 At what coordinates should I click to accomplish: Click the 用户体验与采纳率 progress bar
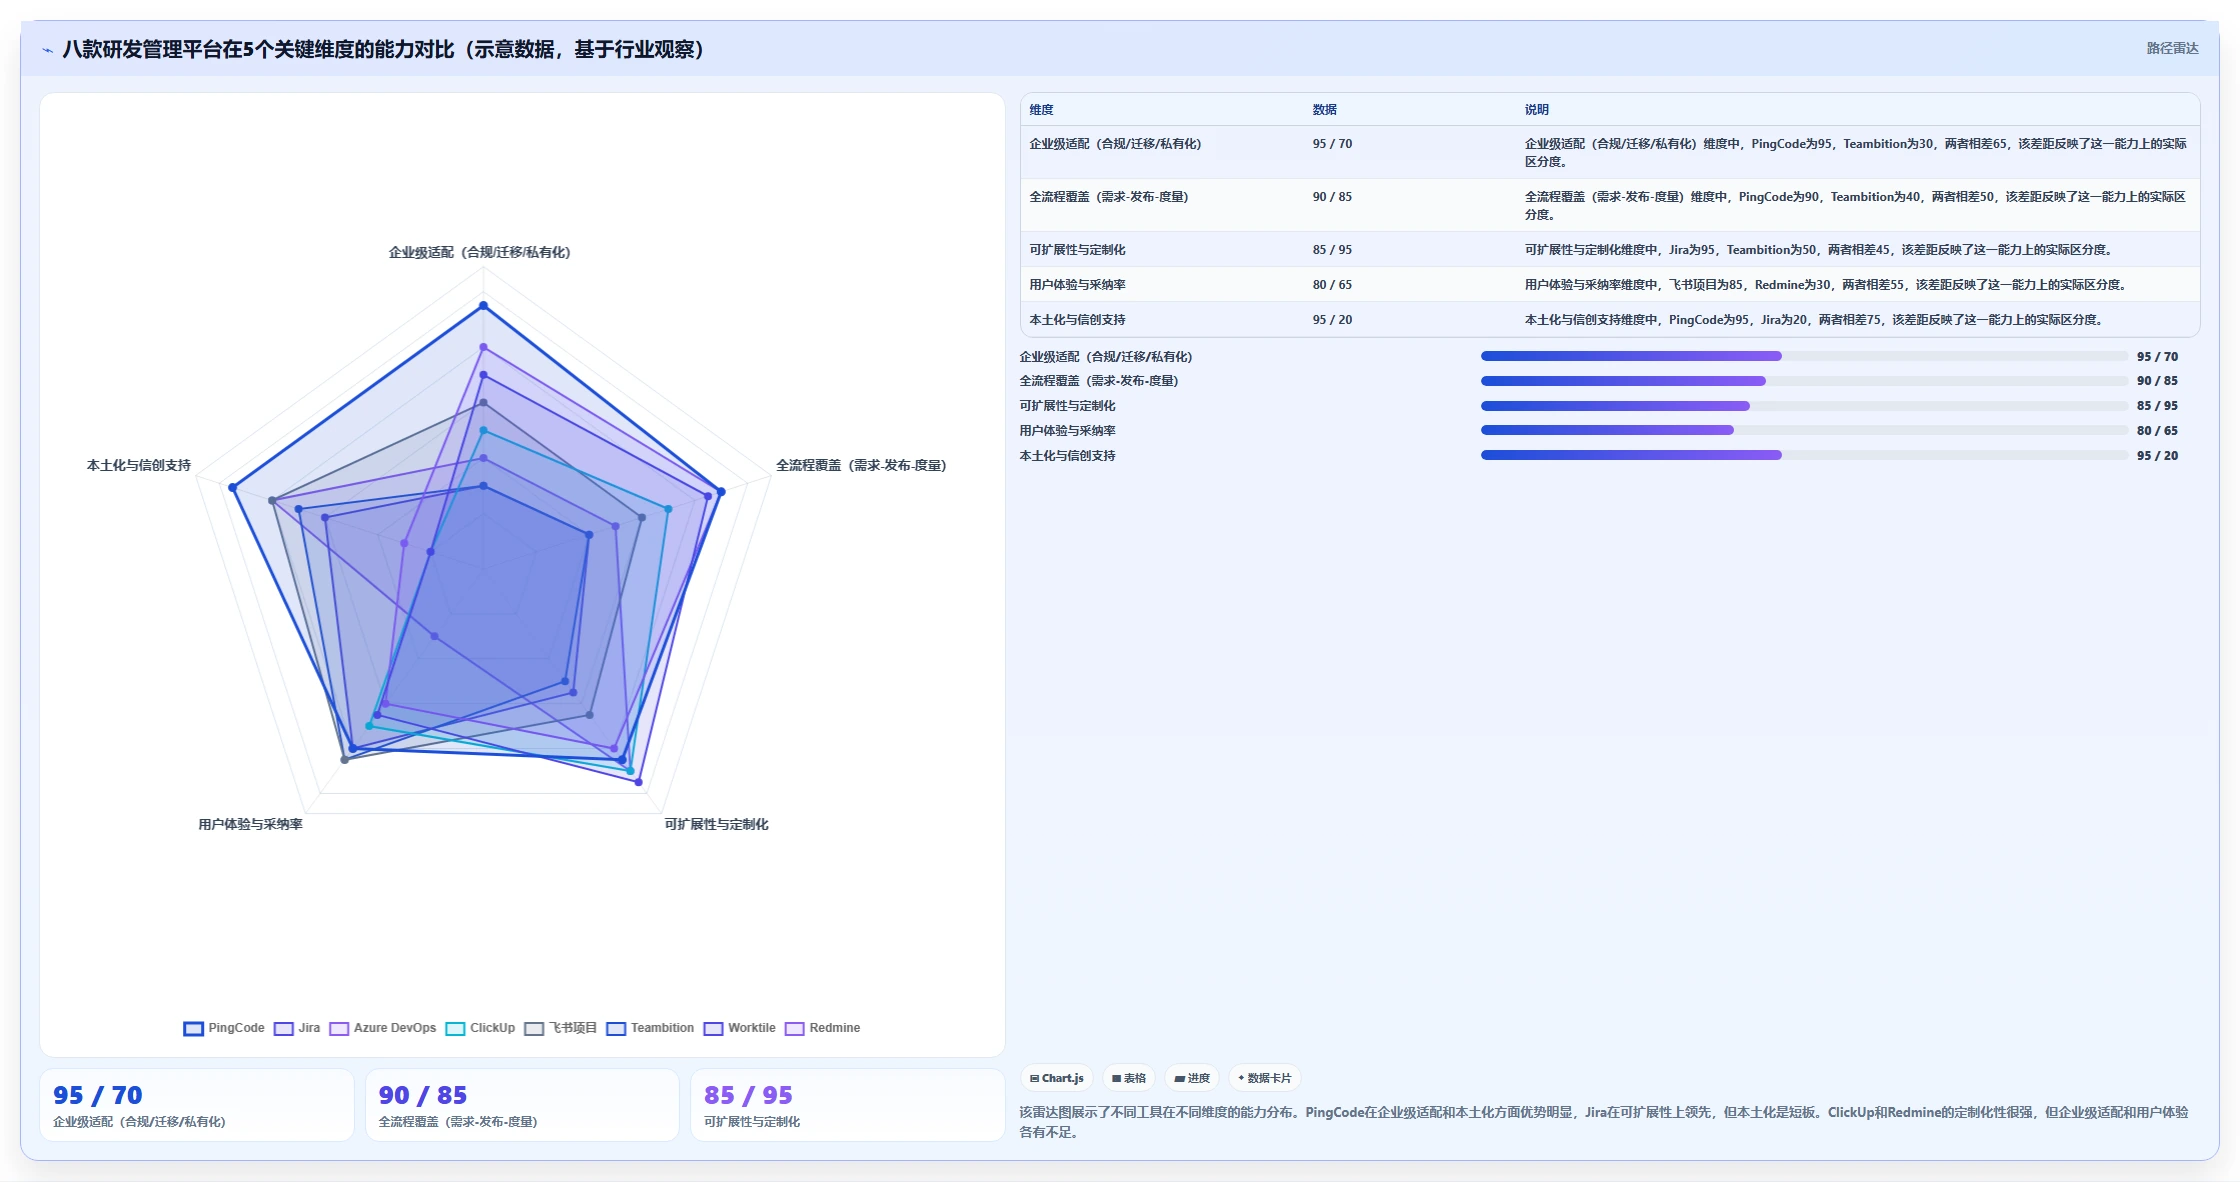pos(1804,430)
